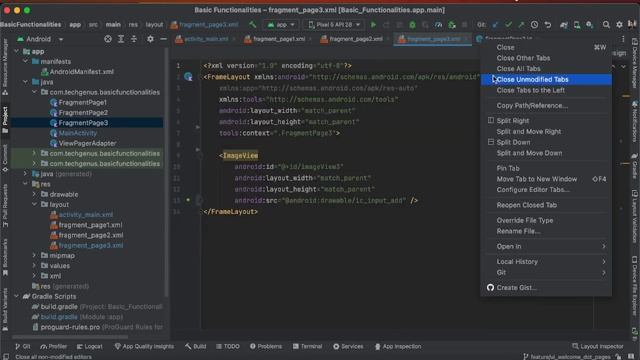This screenshot has height=360, width=640.
Task: Collapse the app module node
Action: [x=16, y=51]
